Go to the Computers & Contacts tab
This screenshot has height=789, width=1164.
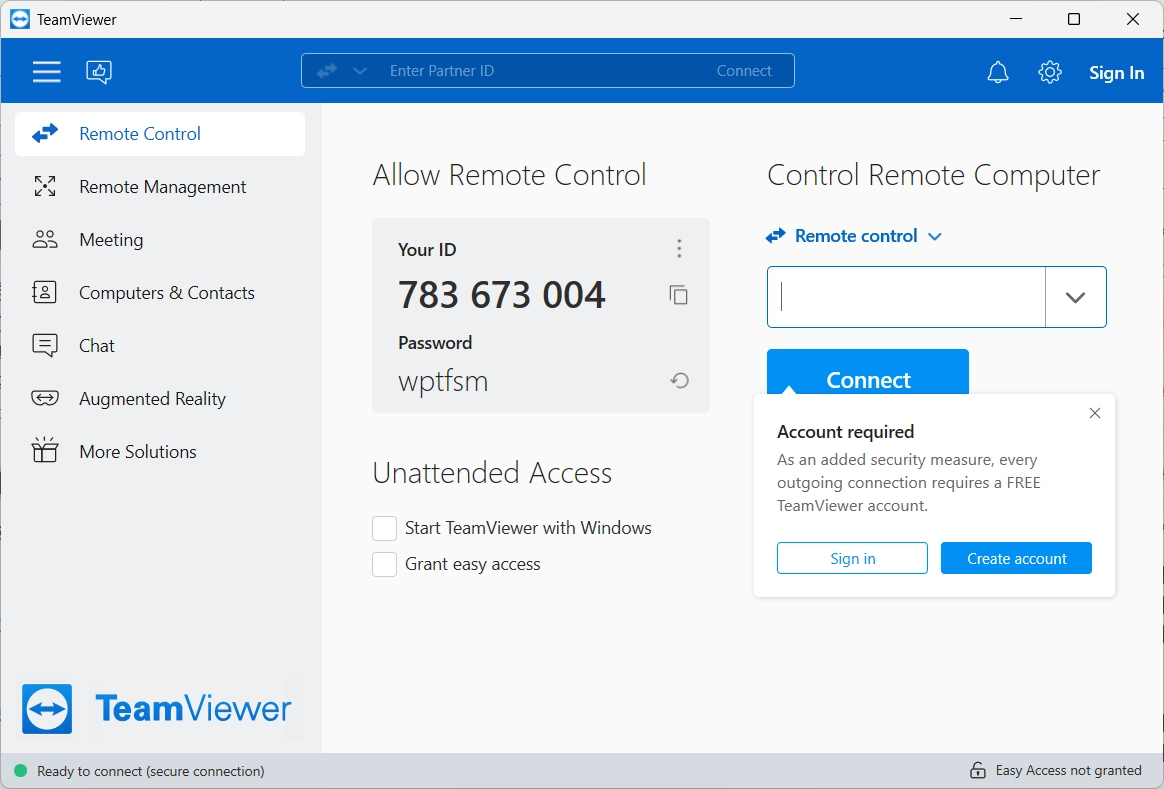pyautogui.click(x=160, y=292)
